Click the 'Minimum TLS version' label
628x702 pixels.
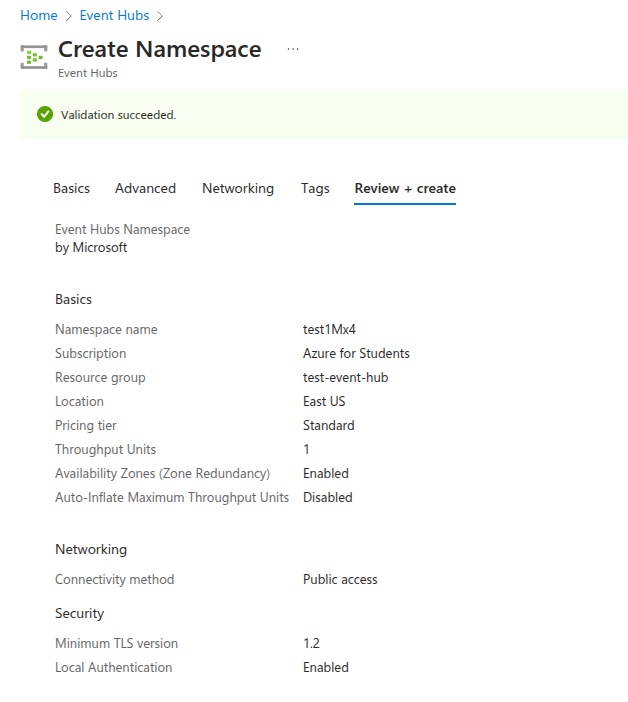[116, 643]
